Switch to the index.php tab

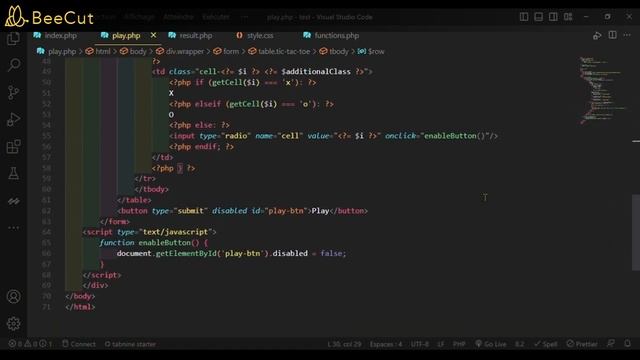click(60, 36)
